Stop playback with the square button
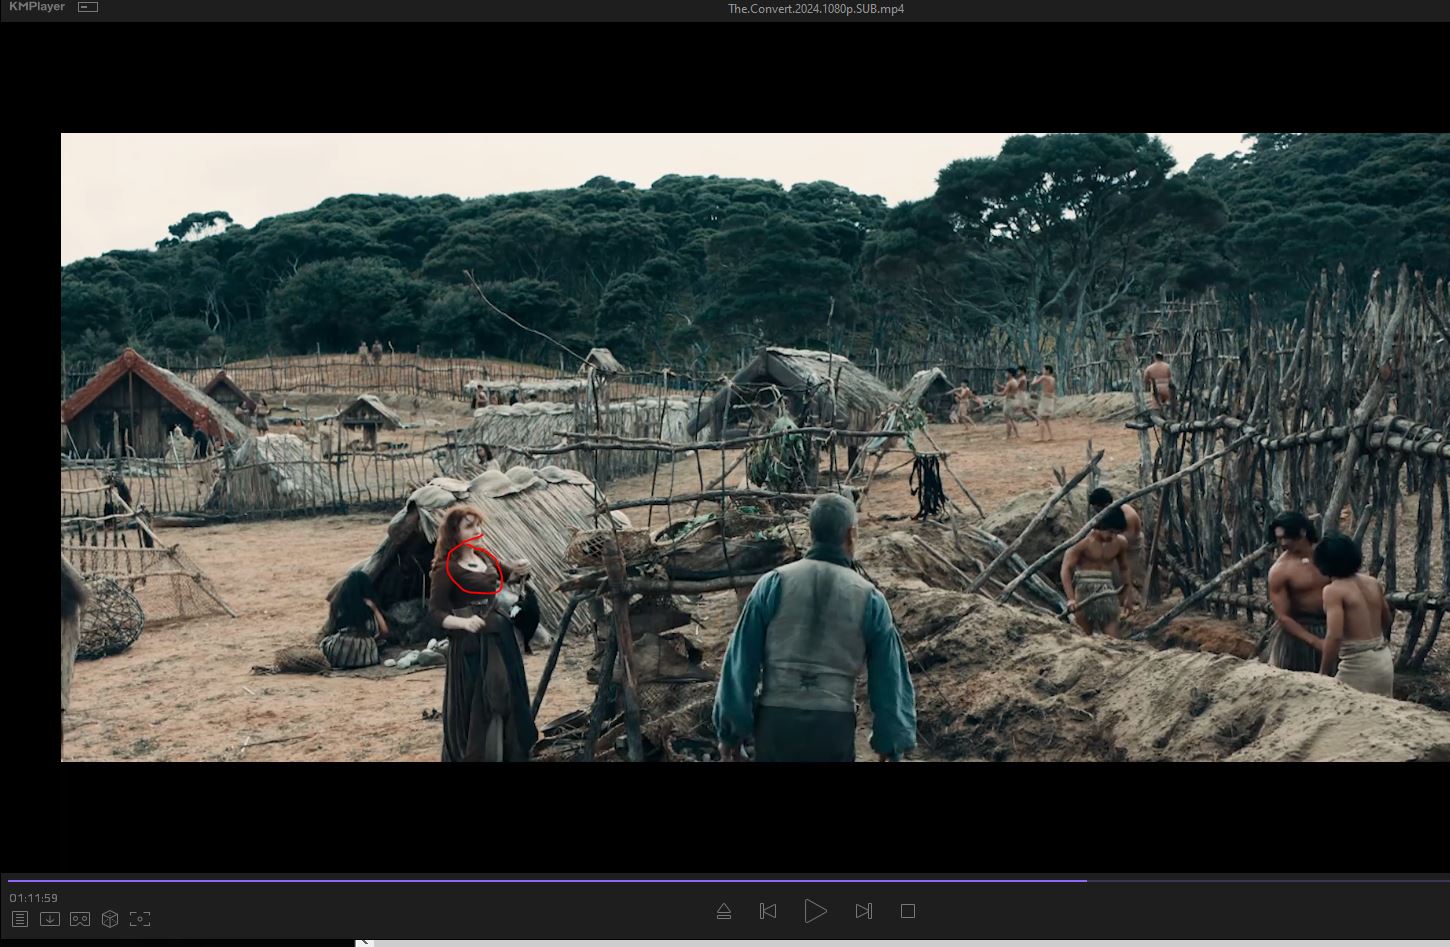Viewport: 1450px width, 947px height. pyautogui.click(x=908, y=911)
